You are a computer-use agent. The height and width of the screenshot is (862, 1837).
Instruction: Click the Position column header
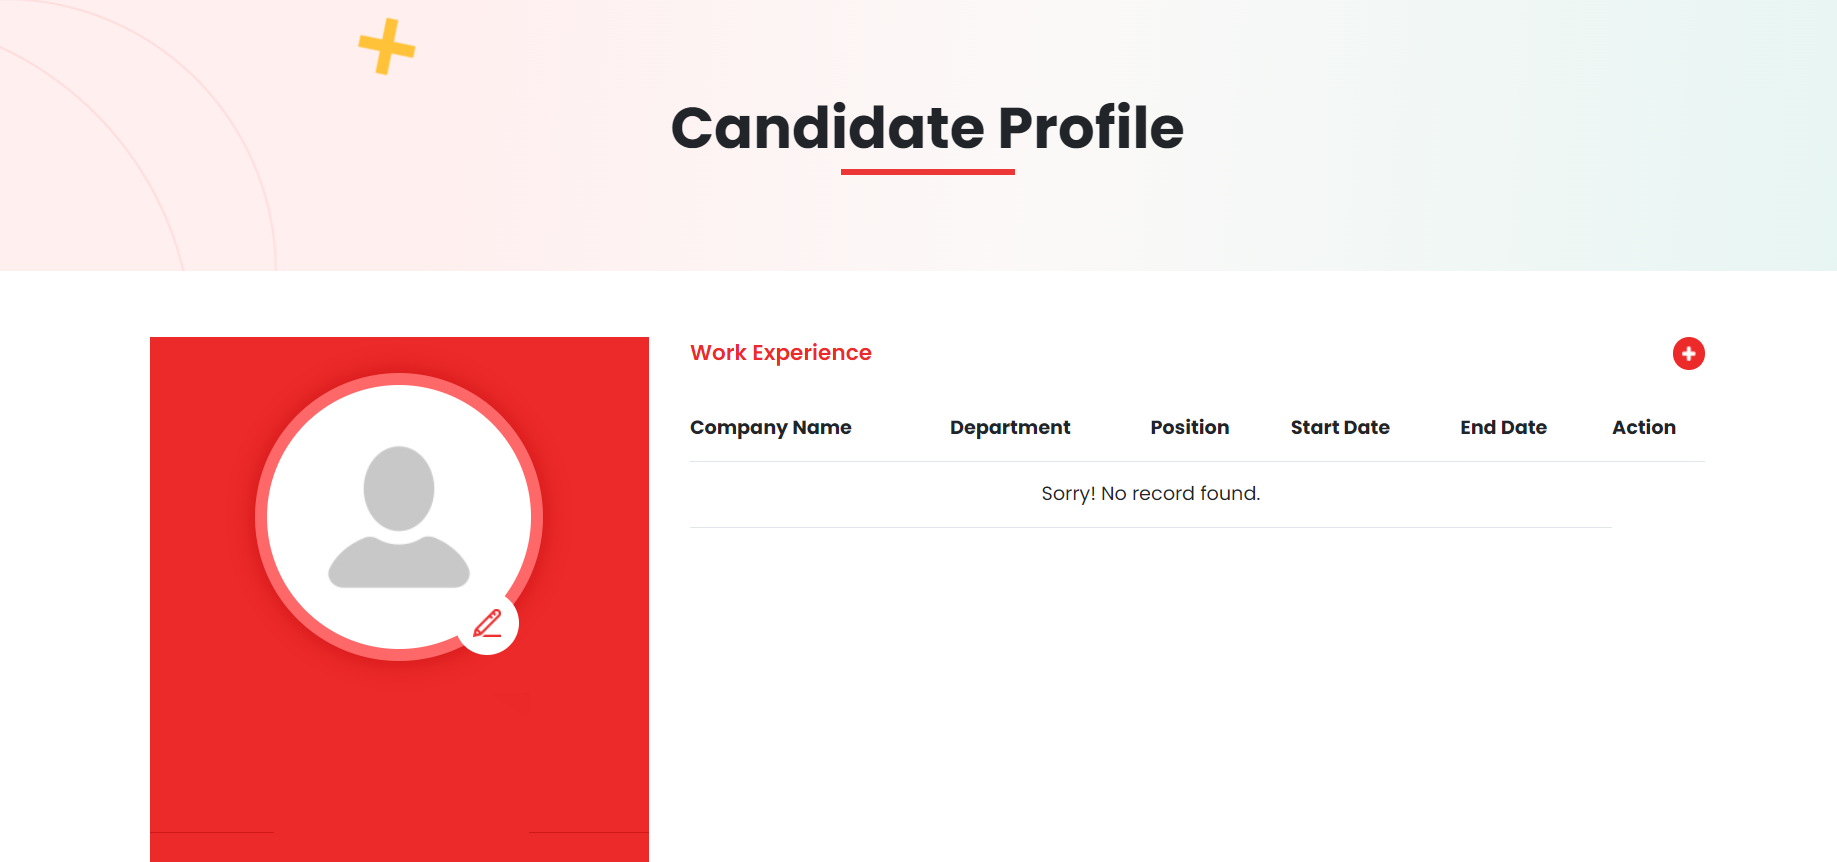[x=1189, y=427]
